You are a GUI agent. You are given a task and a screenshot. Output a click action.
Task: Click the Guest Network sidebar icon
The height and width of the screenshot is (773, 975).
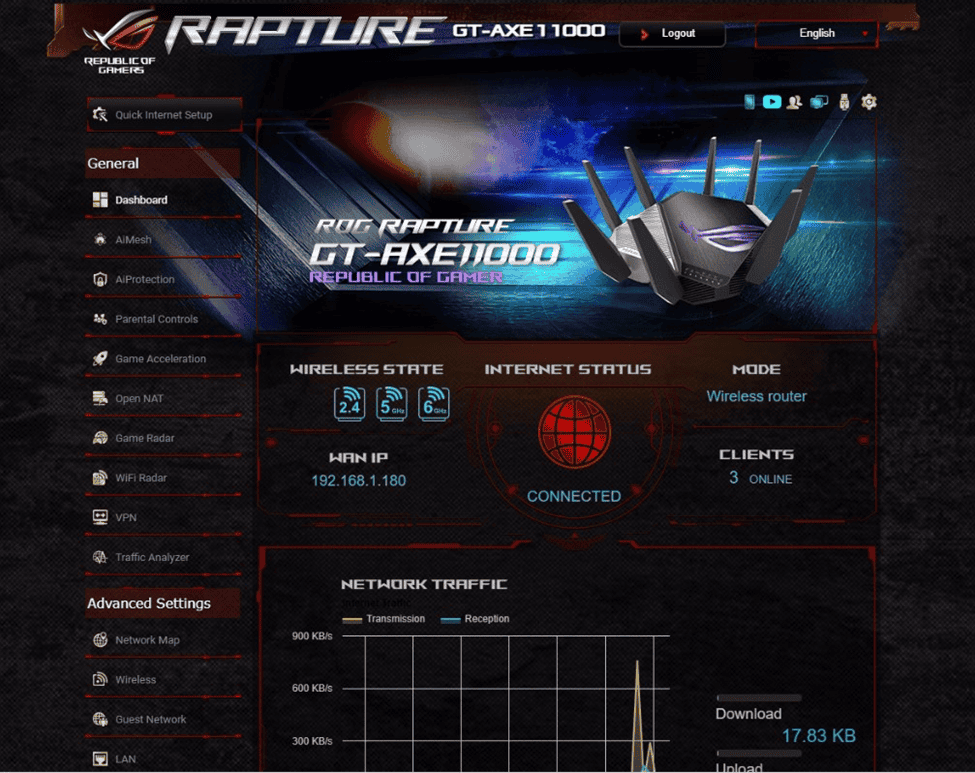100,720
